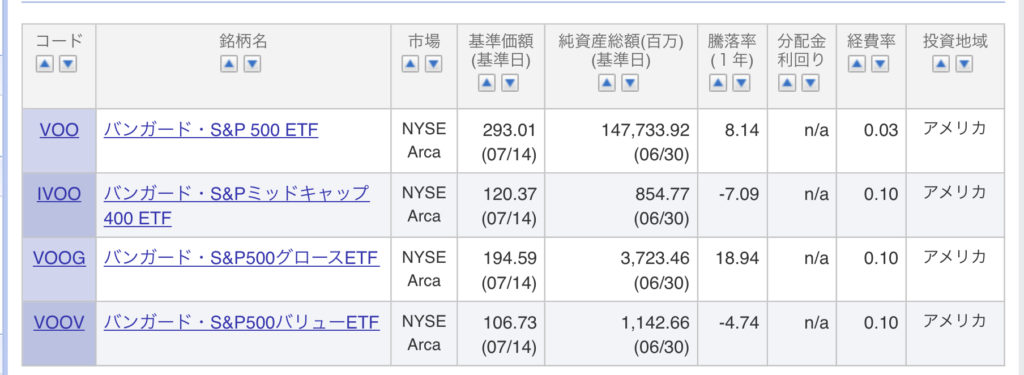Sort 投資地域 column descending arrow
The width and height of the screenshot is (1024, 375).
(x=965, y=64)
